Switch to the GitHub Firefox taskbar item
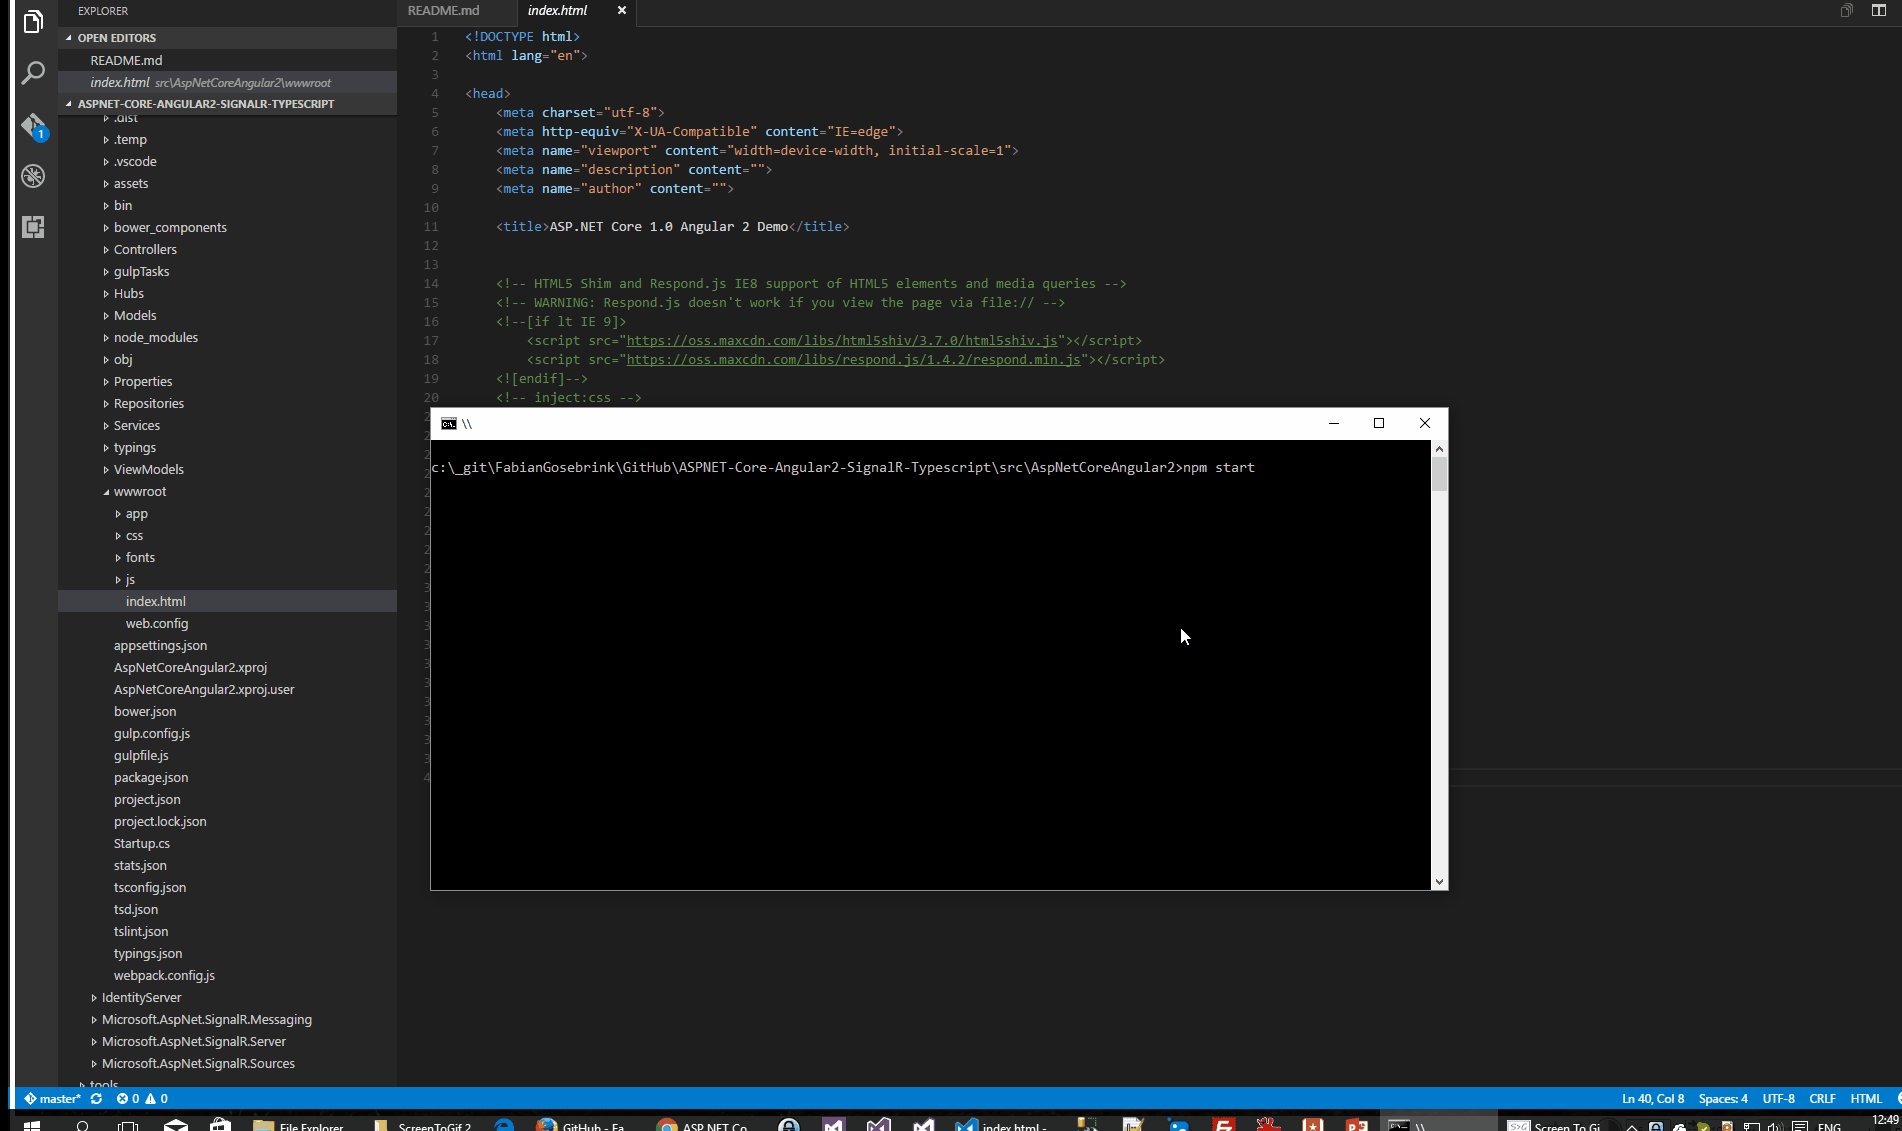The image size is (1902, 1131). (x=580, y=1125)
